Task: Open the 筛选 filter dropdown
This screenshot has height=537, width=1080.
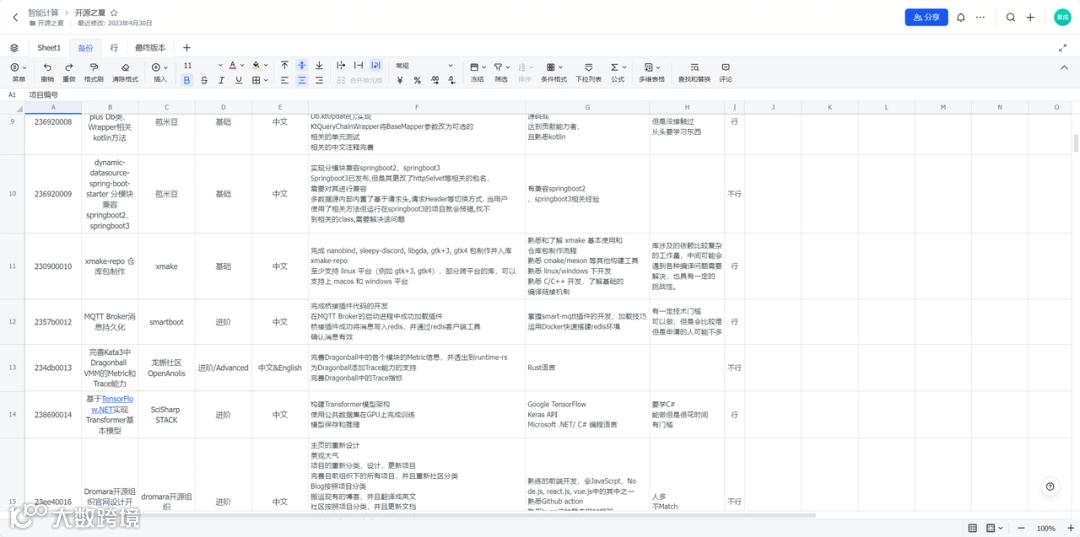Action: (501, 72)
